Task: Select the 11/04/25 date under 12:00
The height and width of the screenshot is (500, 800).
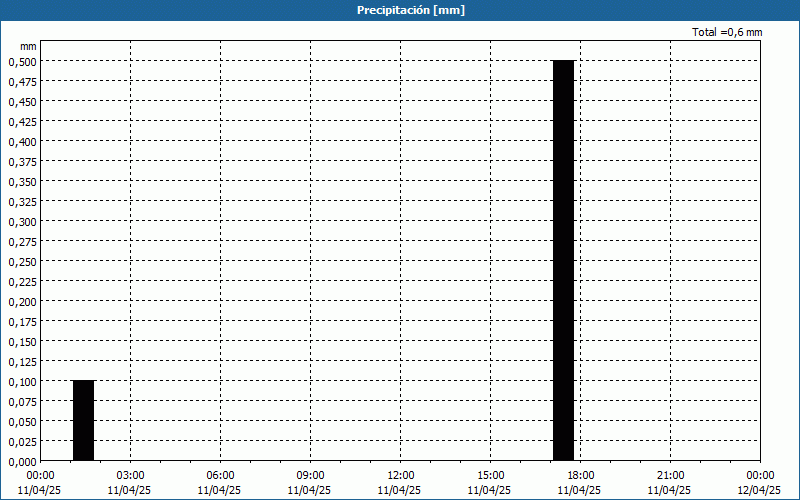Action: 399,490
